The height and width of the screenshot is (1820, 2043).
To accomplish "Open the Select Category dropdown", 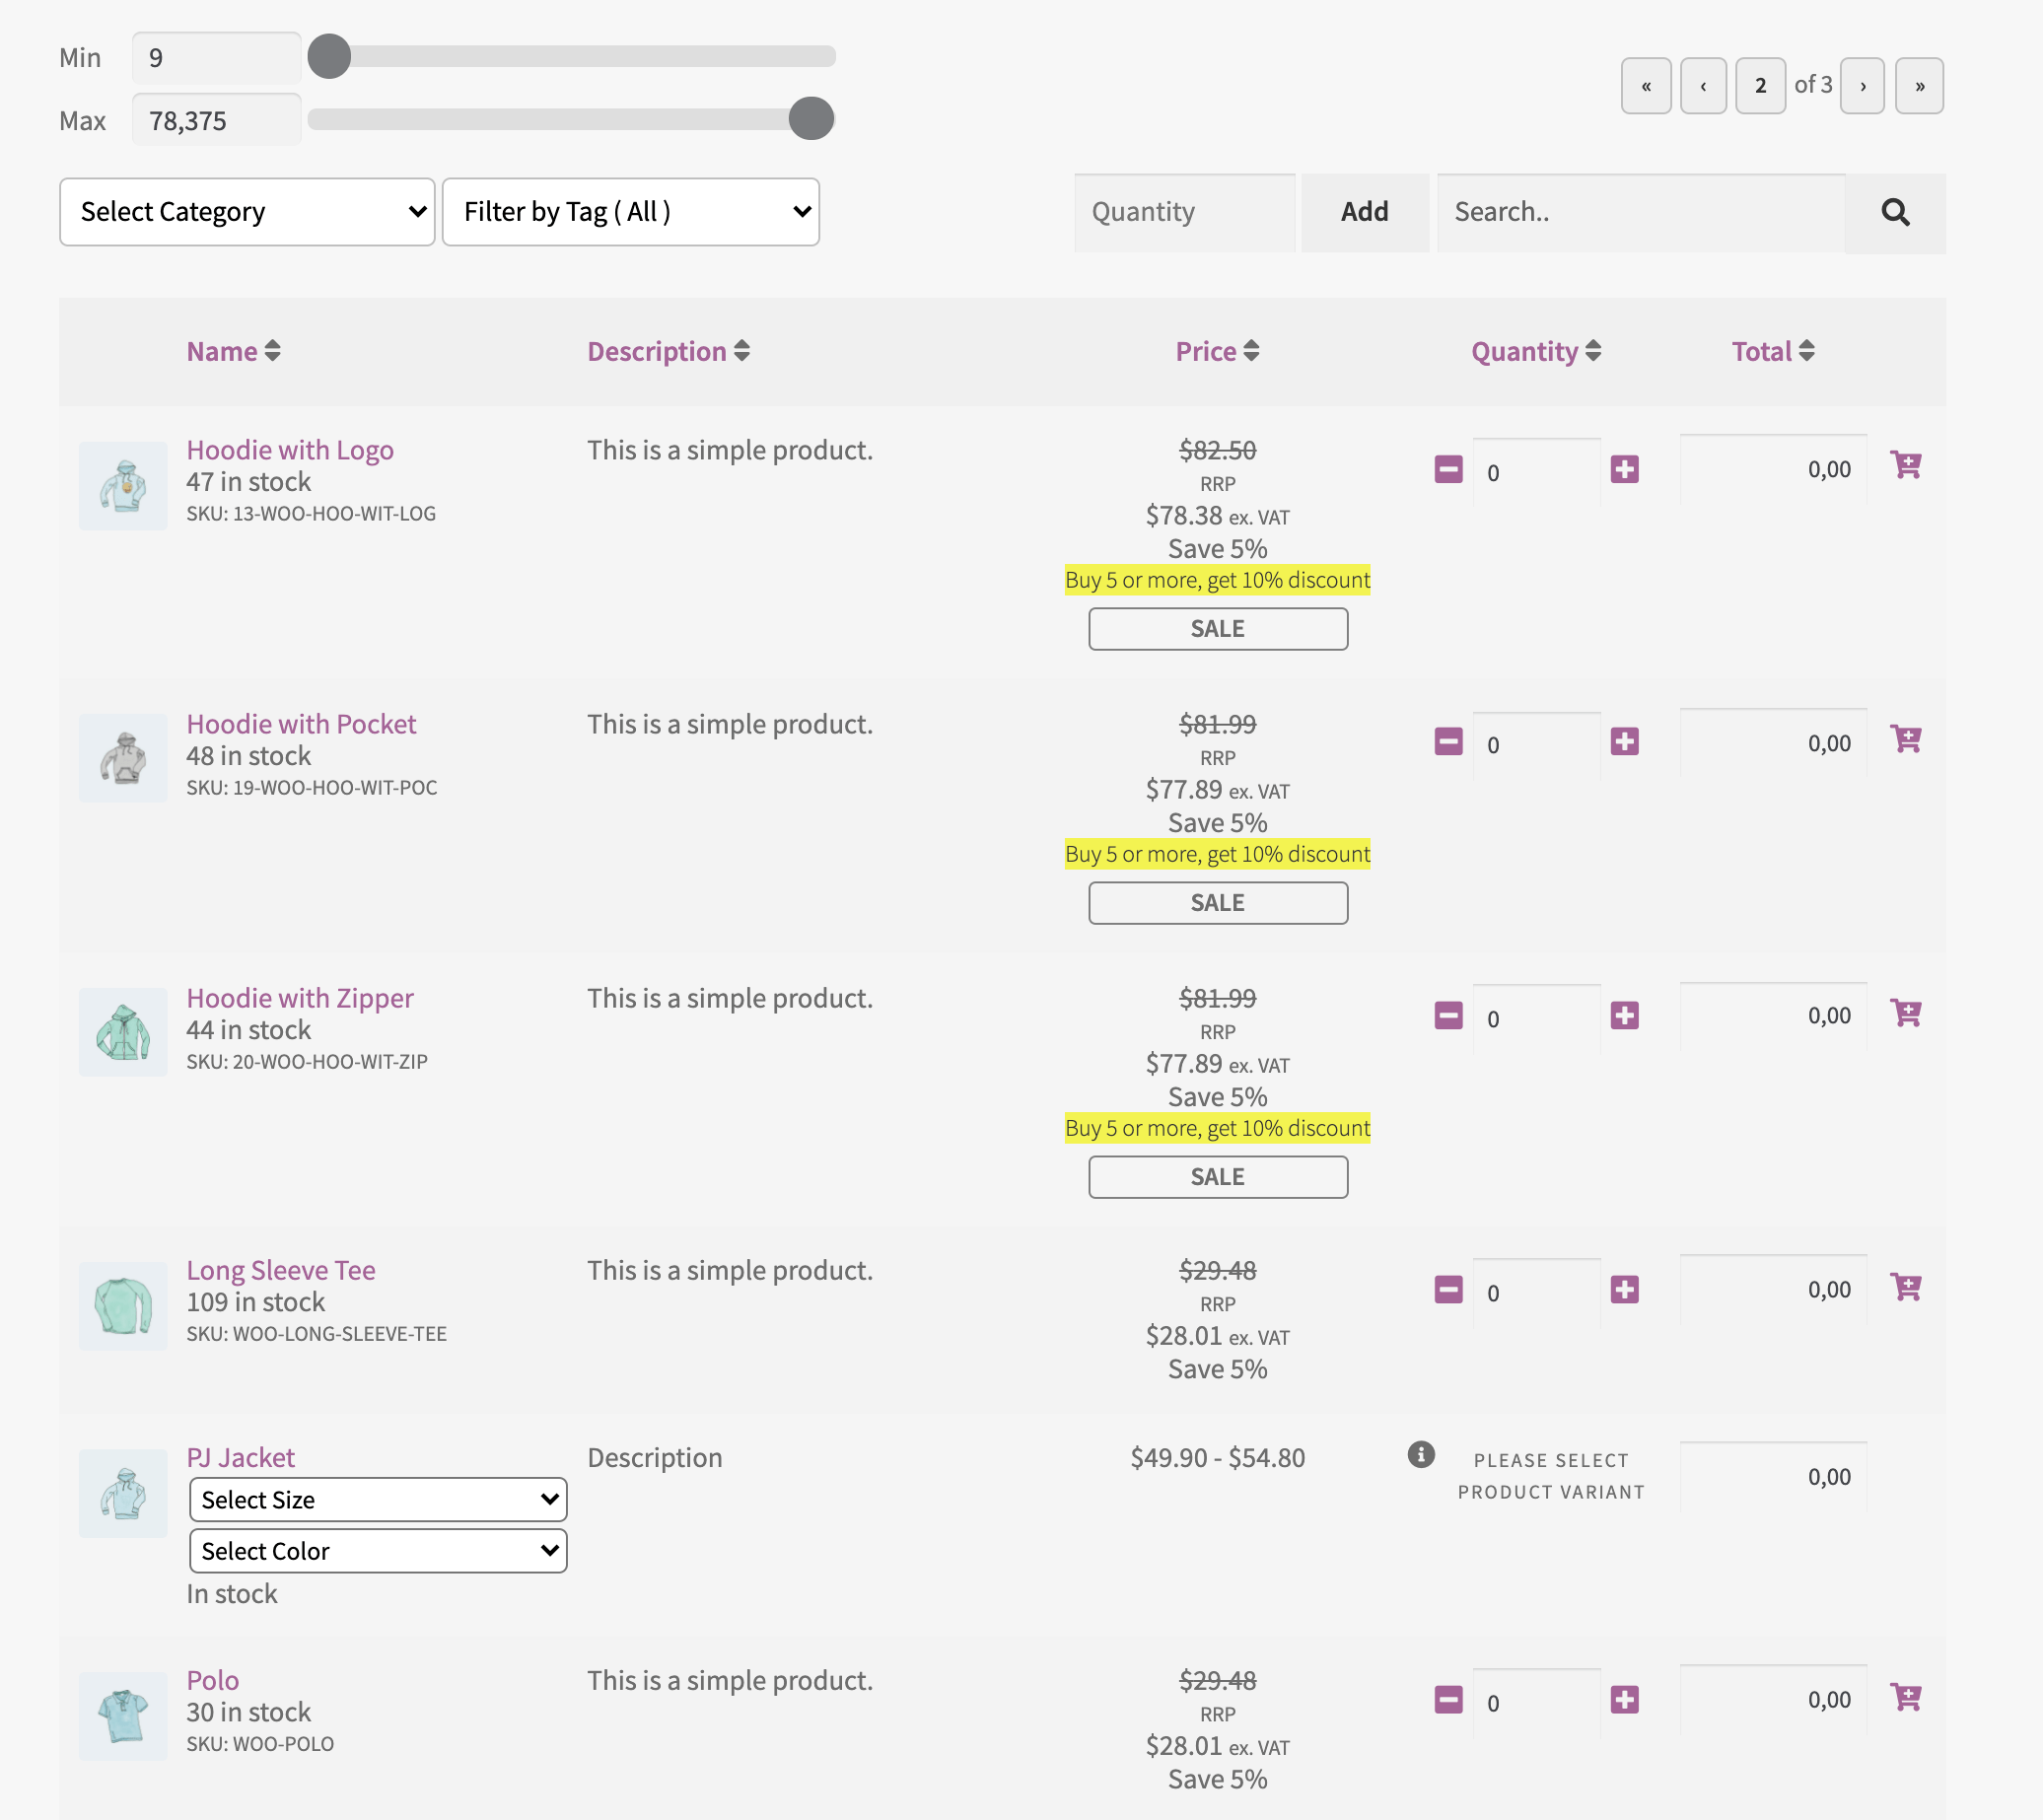I will pyautogui.click(x=246, y=211).
